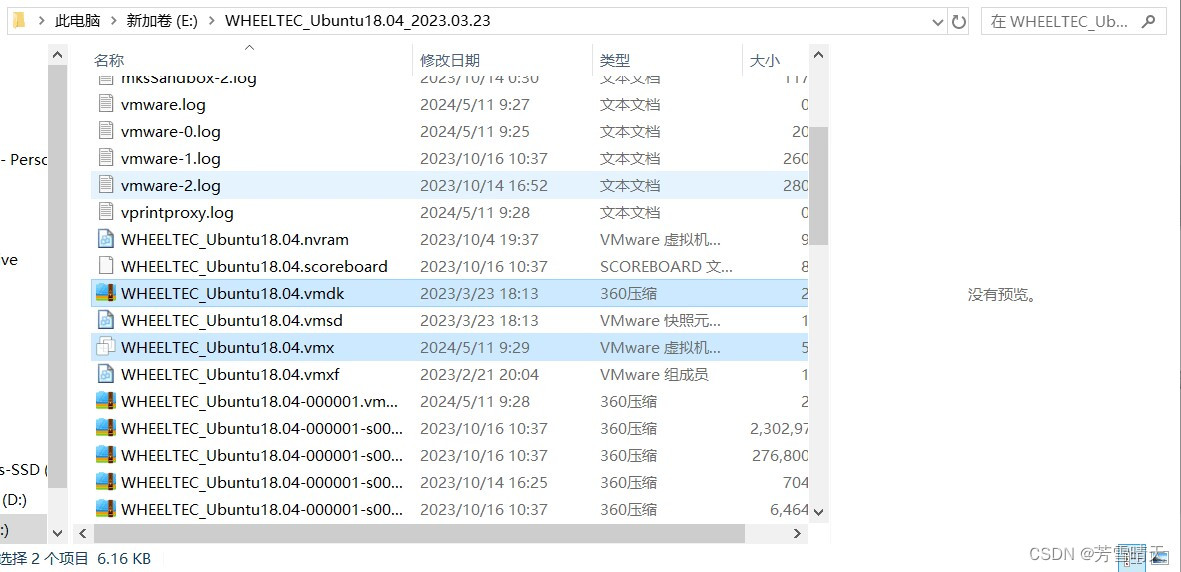Click the size value 2,302,97
This screenshot has height=572, width=1181.
coord(780,429)
